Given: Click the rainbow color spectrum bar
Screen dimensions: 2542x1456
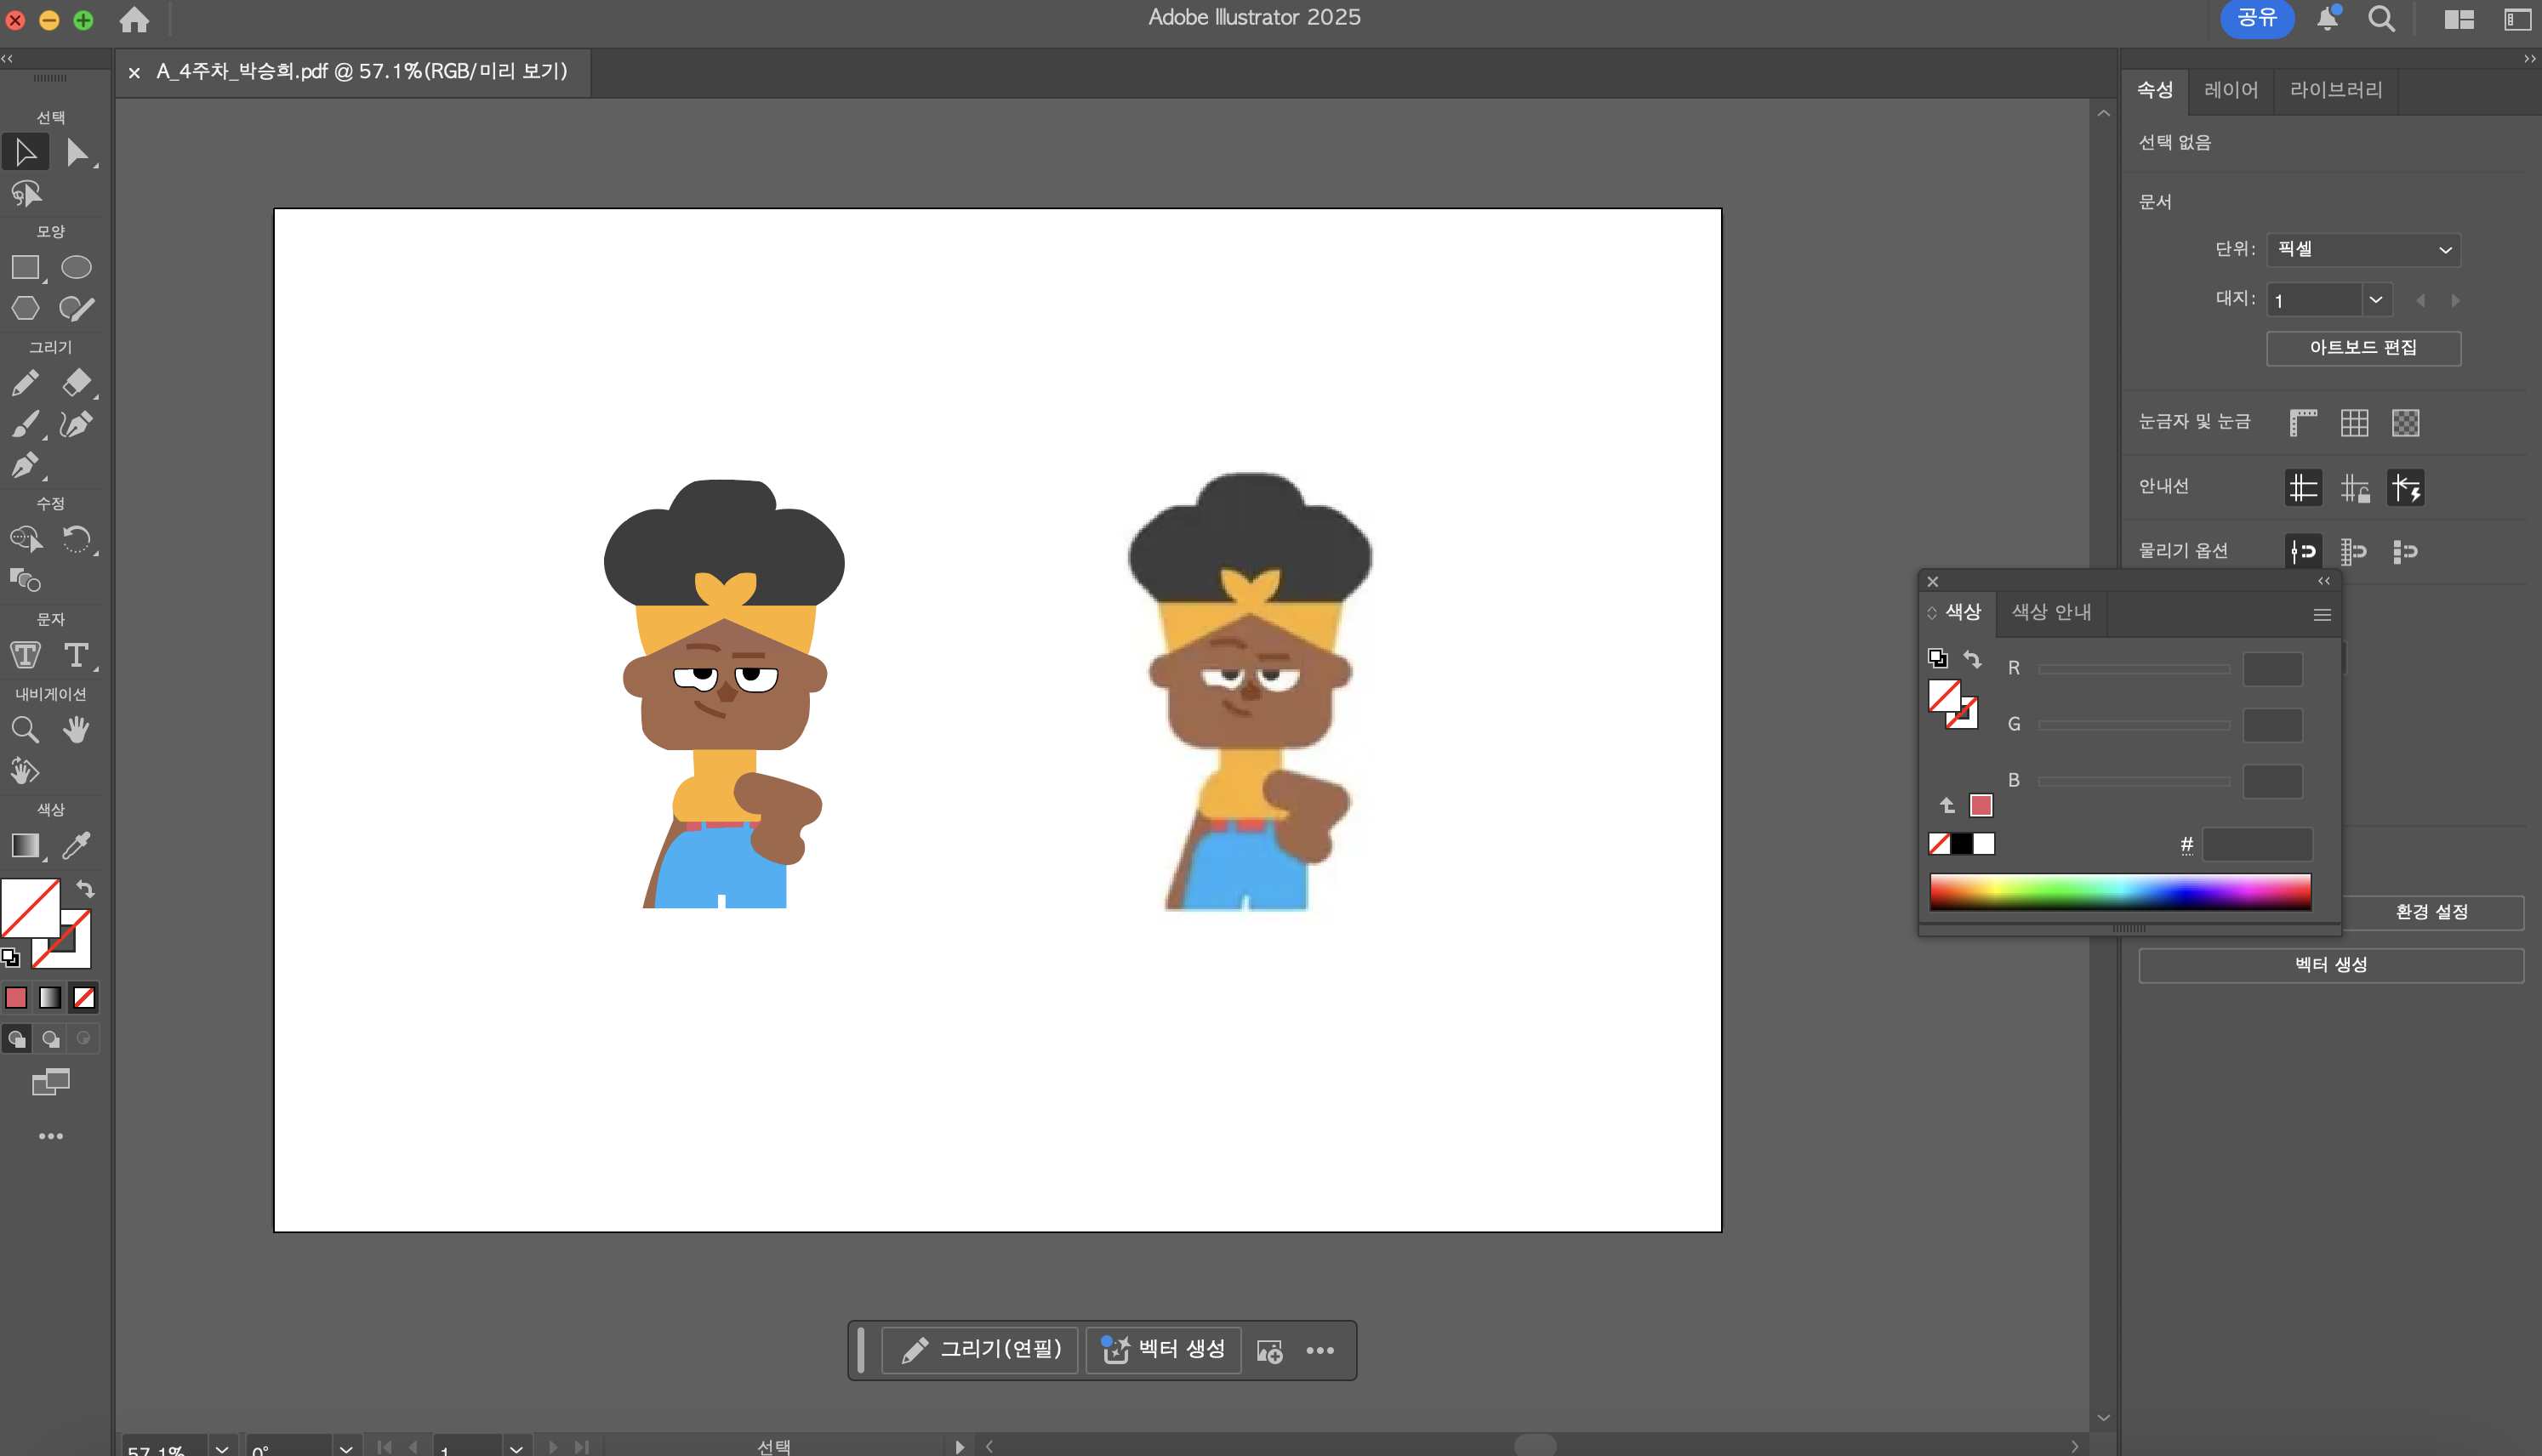Looking at the screenshot, I should click(2119, 891).
